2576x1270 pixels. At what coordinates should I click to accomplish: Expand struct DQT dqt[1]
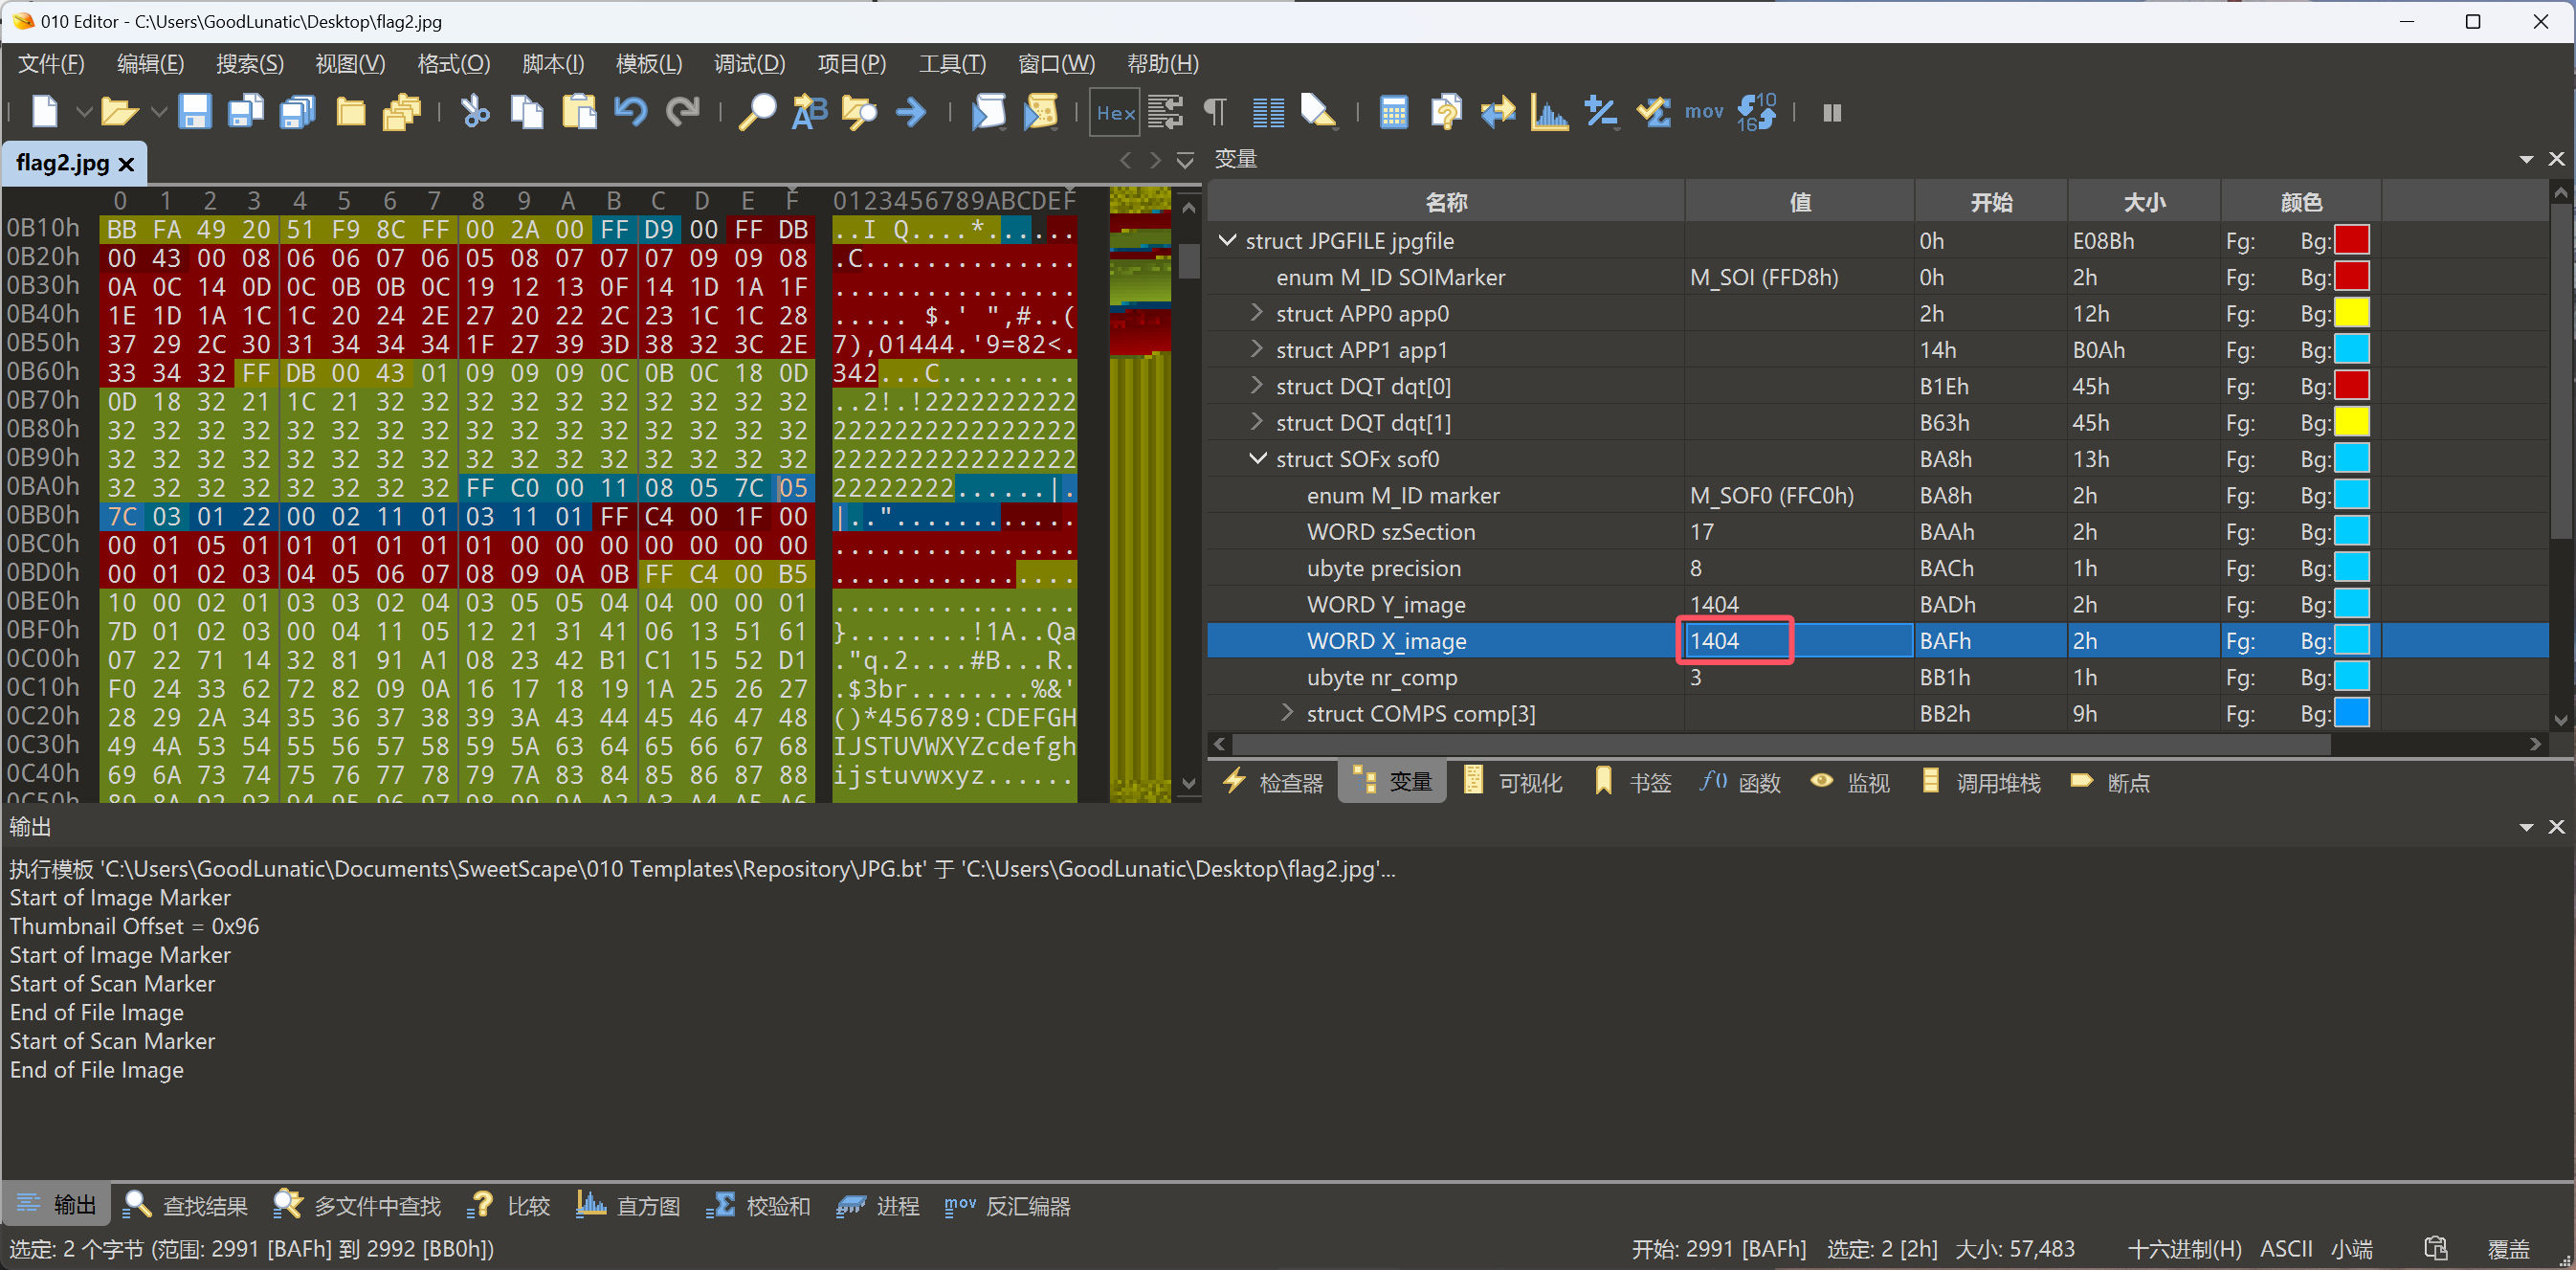point(1257,422)
